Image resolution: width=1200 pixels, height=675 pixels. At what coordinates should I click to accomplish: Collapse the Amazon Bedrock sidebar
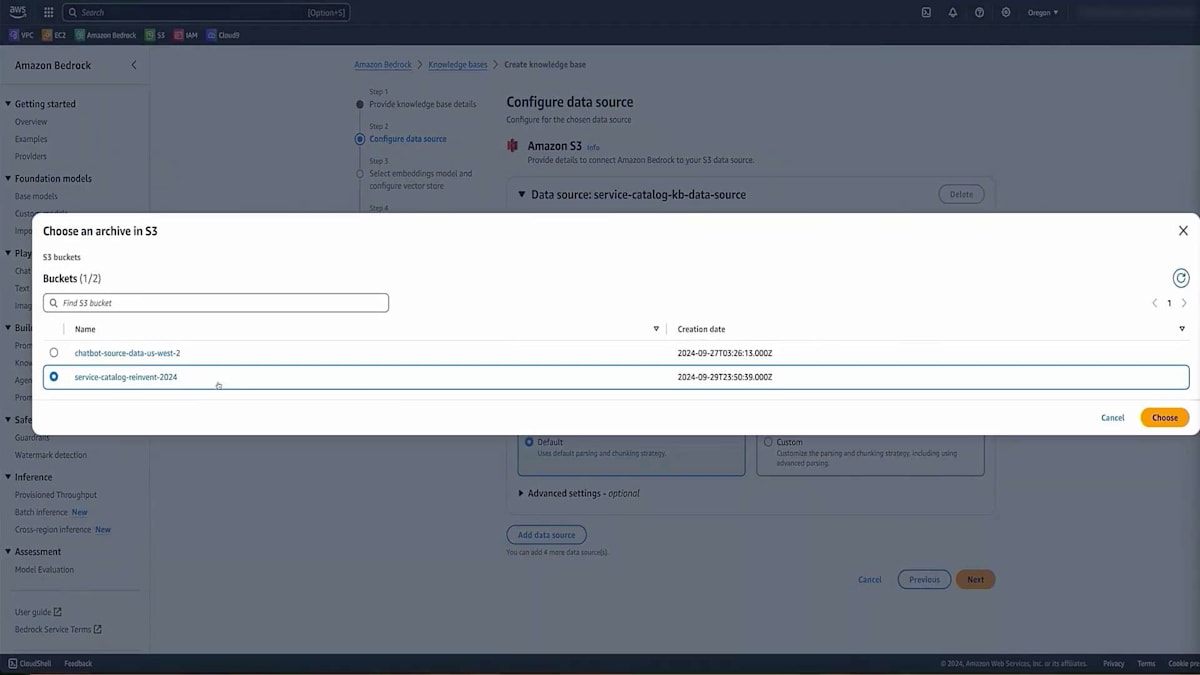point(134,65)
